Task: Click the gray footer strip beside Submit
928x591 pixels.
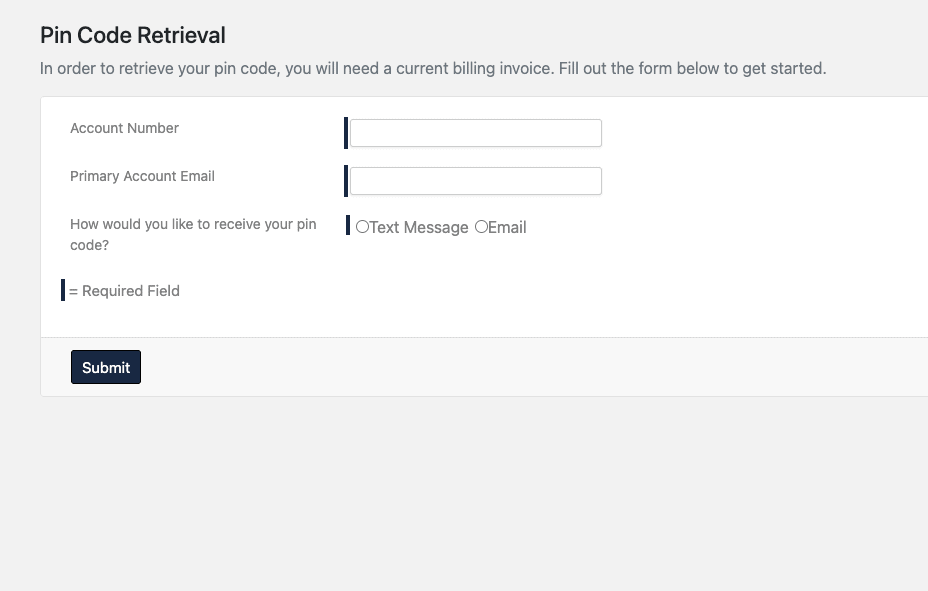Action: pos(533,367)
